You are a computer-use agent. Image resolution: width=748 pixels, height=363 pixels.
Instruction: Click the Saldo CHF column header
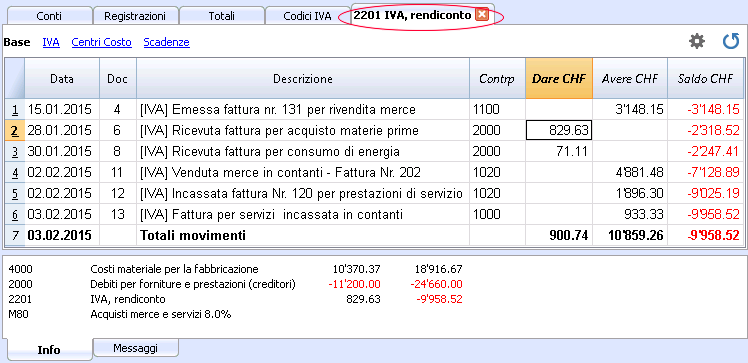[x=705, y=79]
